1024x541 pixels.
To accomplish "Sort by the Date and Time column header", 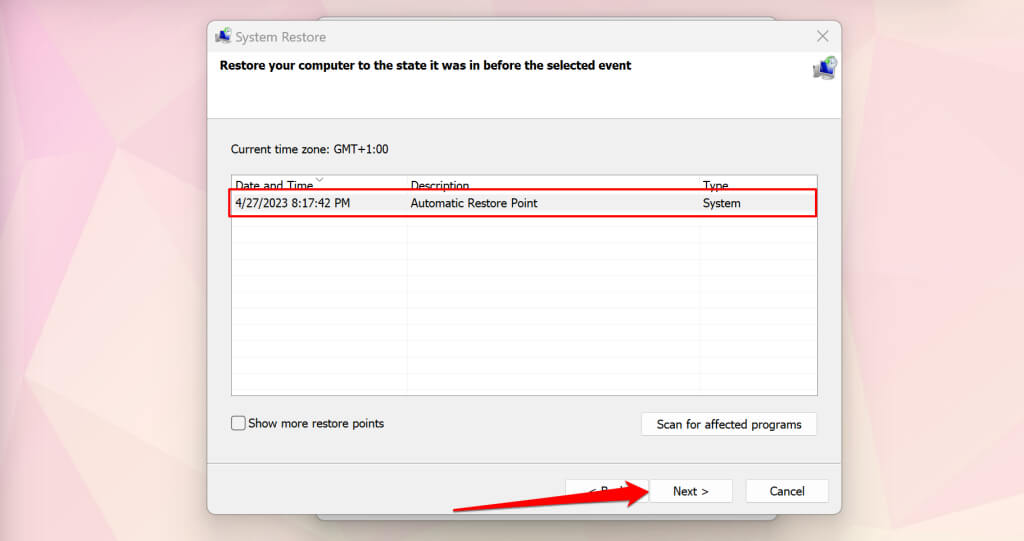I will [x=319, y=184].
